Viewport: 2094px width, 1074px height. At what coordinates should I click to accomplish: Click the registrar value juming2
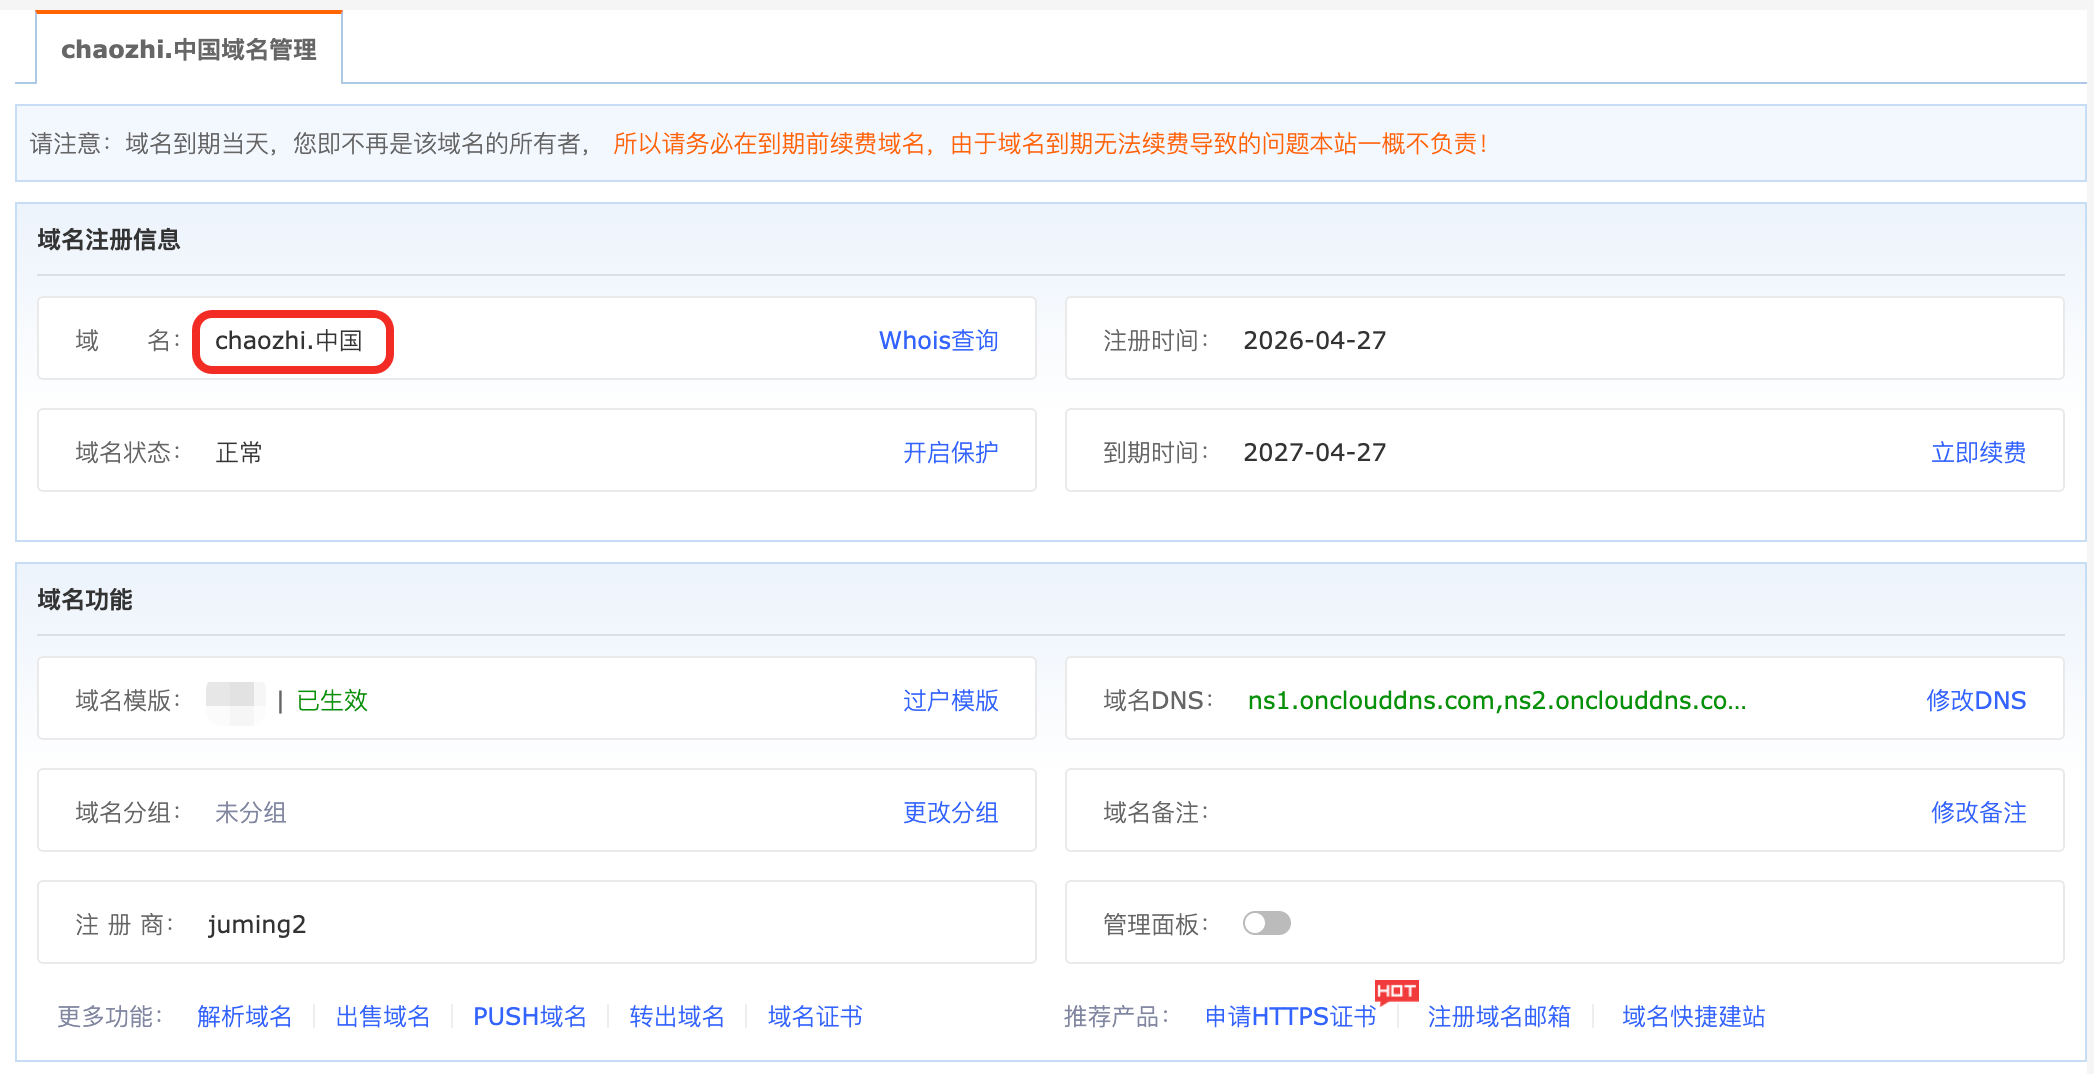click(x=257, y=925)
